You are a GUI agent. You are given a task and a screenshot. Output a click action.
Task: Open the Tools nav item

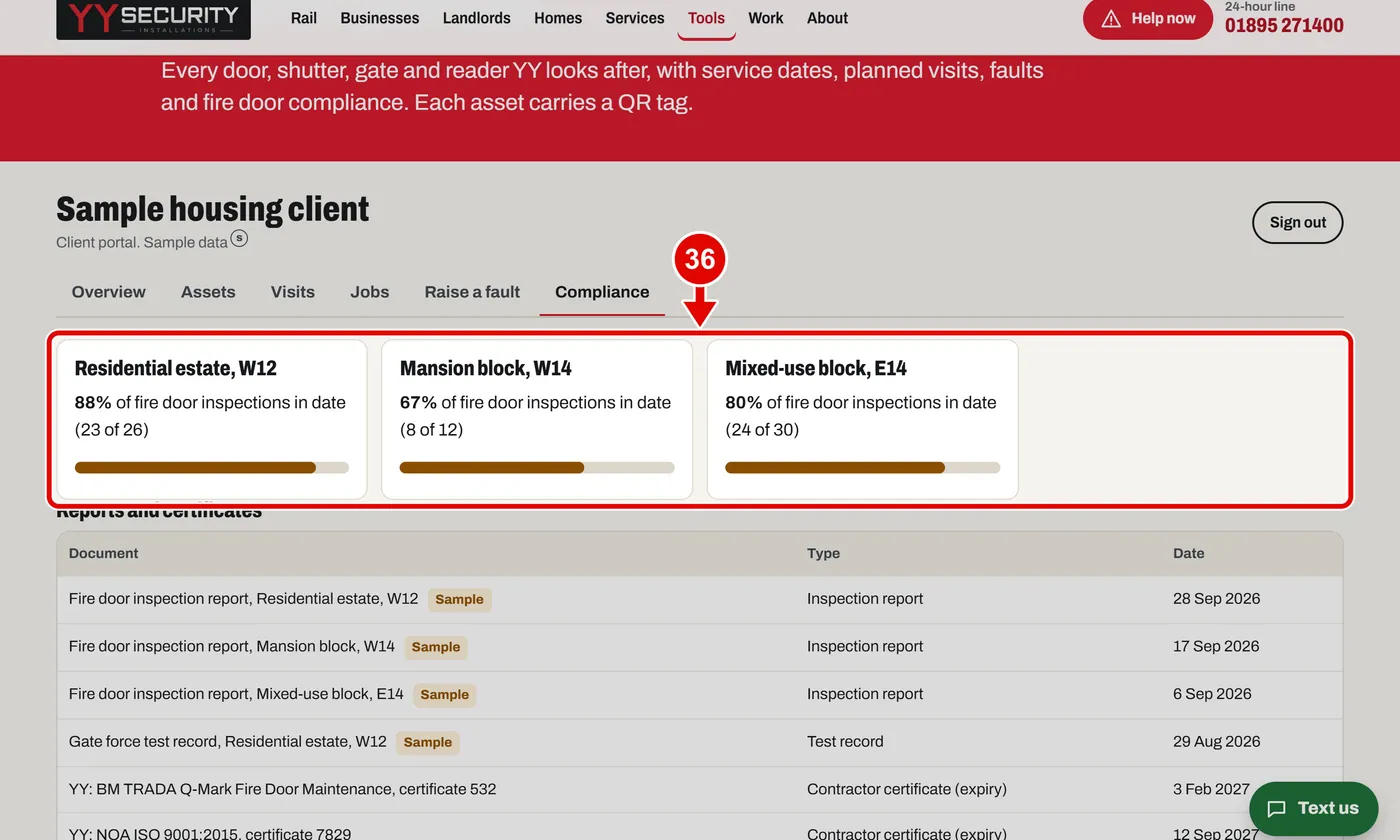coord(706,18)
